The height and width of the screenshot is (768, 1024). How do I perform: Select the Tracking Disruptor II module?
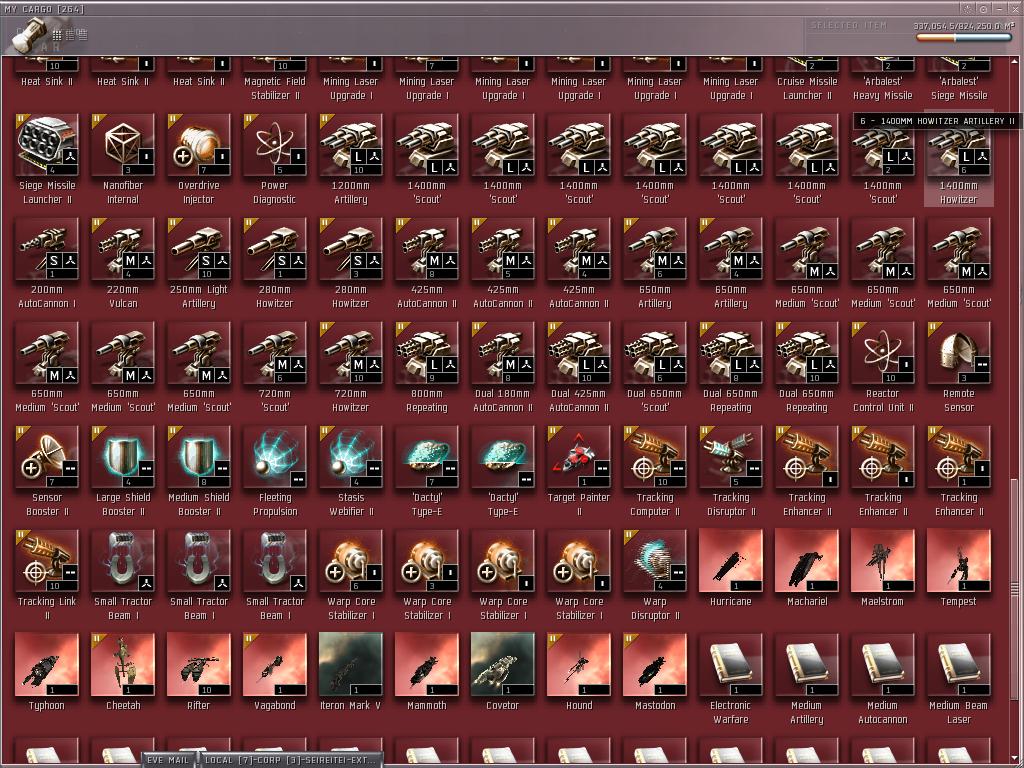[x=731, y=471]
